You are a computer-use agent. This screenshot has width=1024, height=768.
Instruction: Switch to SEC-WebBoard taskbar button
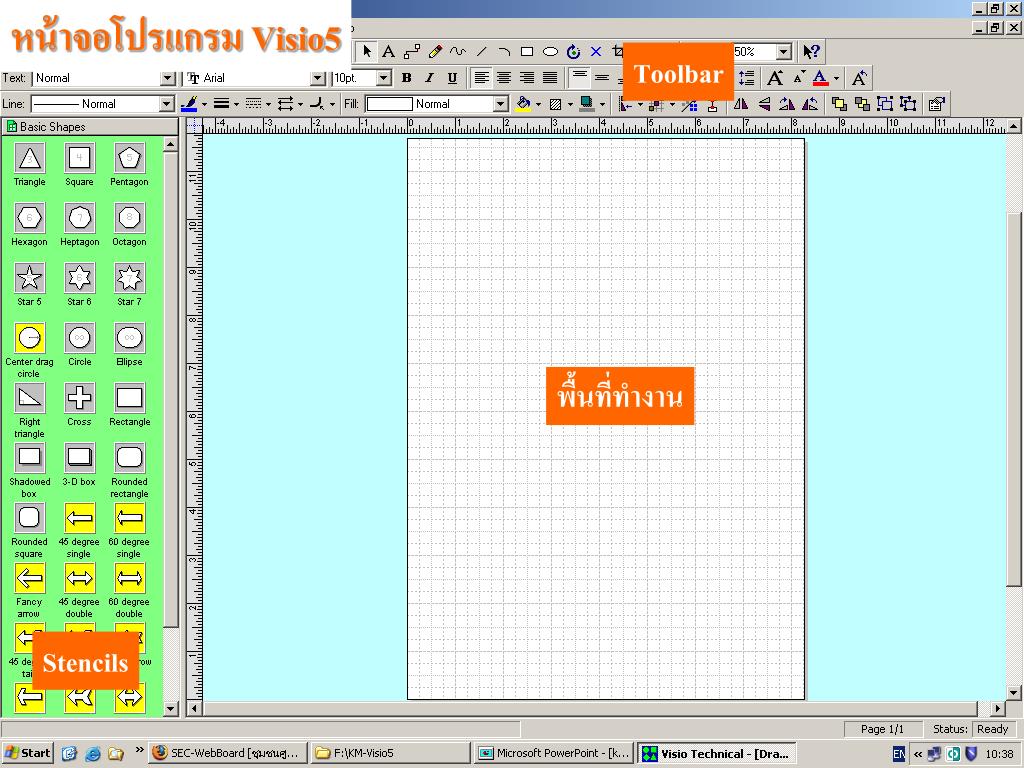(x=227, y=753)
